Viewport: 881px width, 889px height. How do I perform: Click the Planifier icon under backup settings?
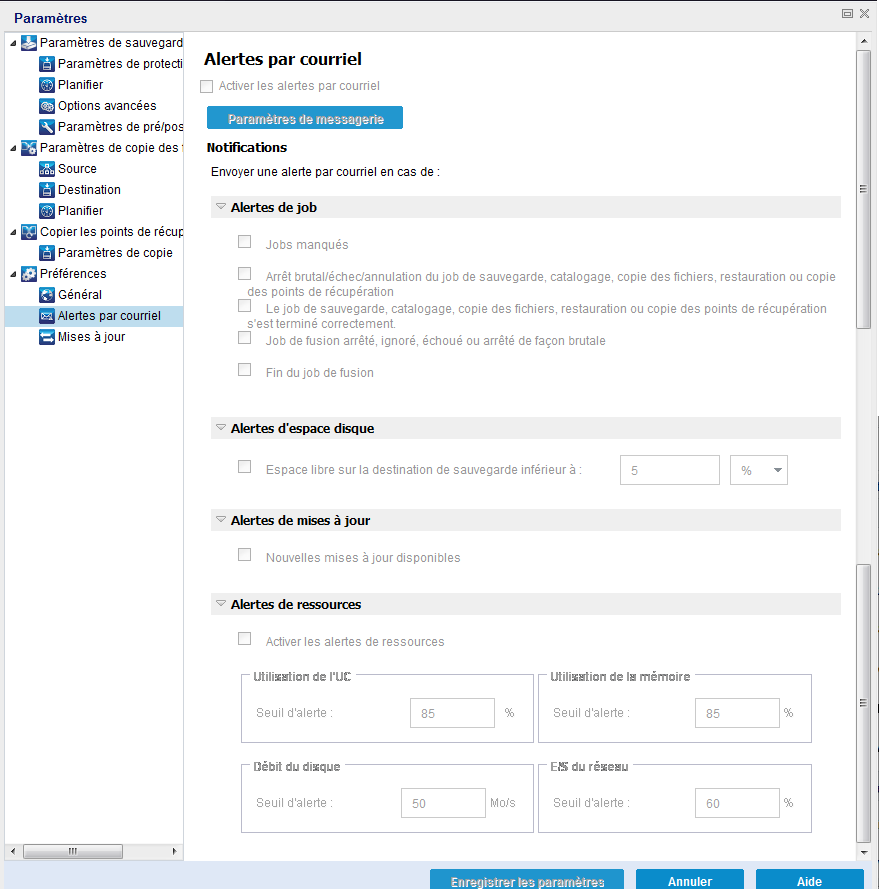[47, 85]
